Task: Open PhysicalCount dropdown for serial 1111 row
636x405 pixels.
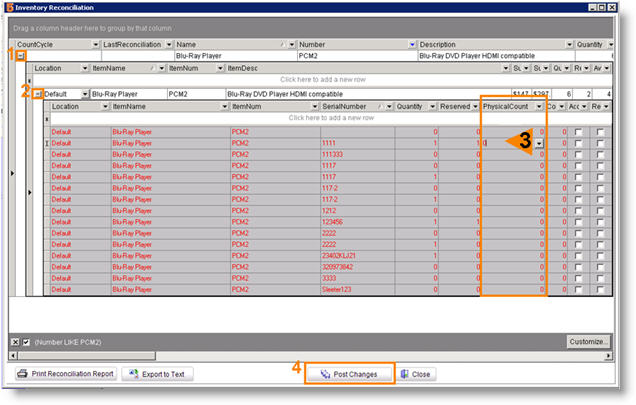Action: pos(539,144)
